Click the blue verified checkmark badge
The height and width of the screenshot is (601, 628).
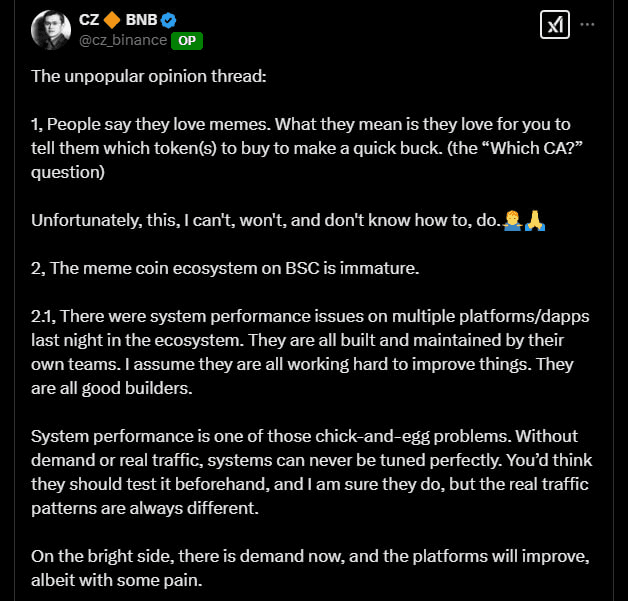click(169, 20)
